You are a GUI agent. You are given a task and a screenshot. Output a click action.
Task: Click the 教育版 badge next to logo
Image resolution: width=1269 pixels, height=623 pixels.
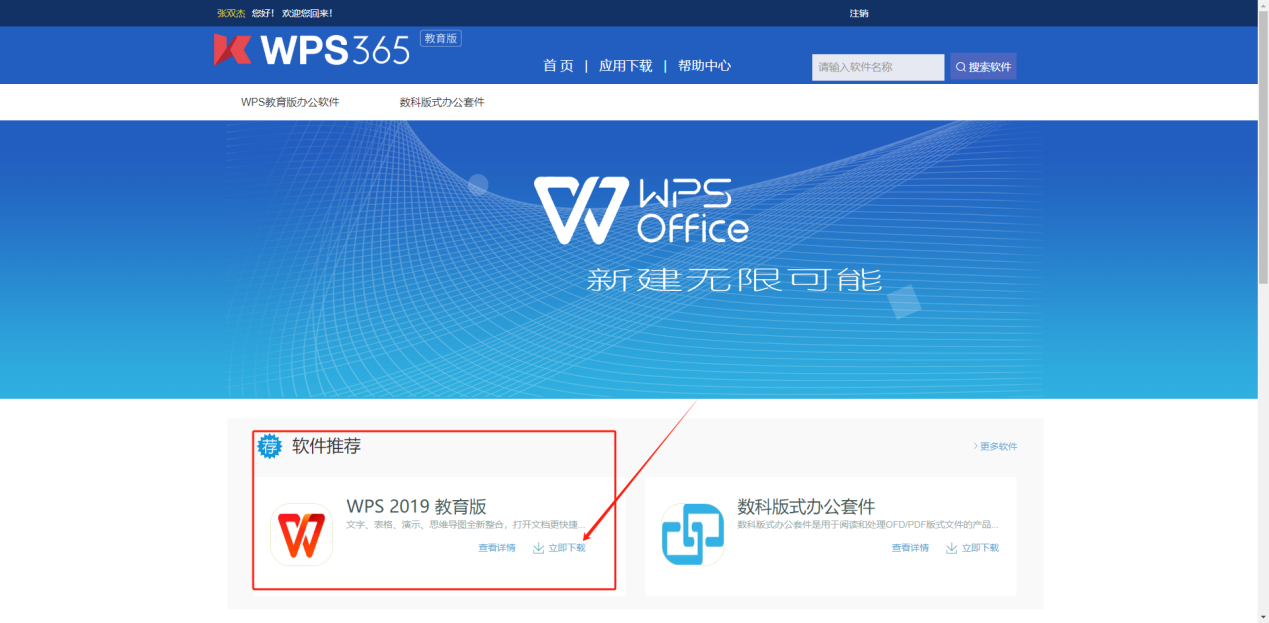pos(441,39)
